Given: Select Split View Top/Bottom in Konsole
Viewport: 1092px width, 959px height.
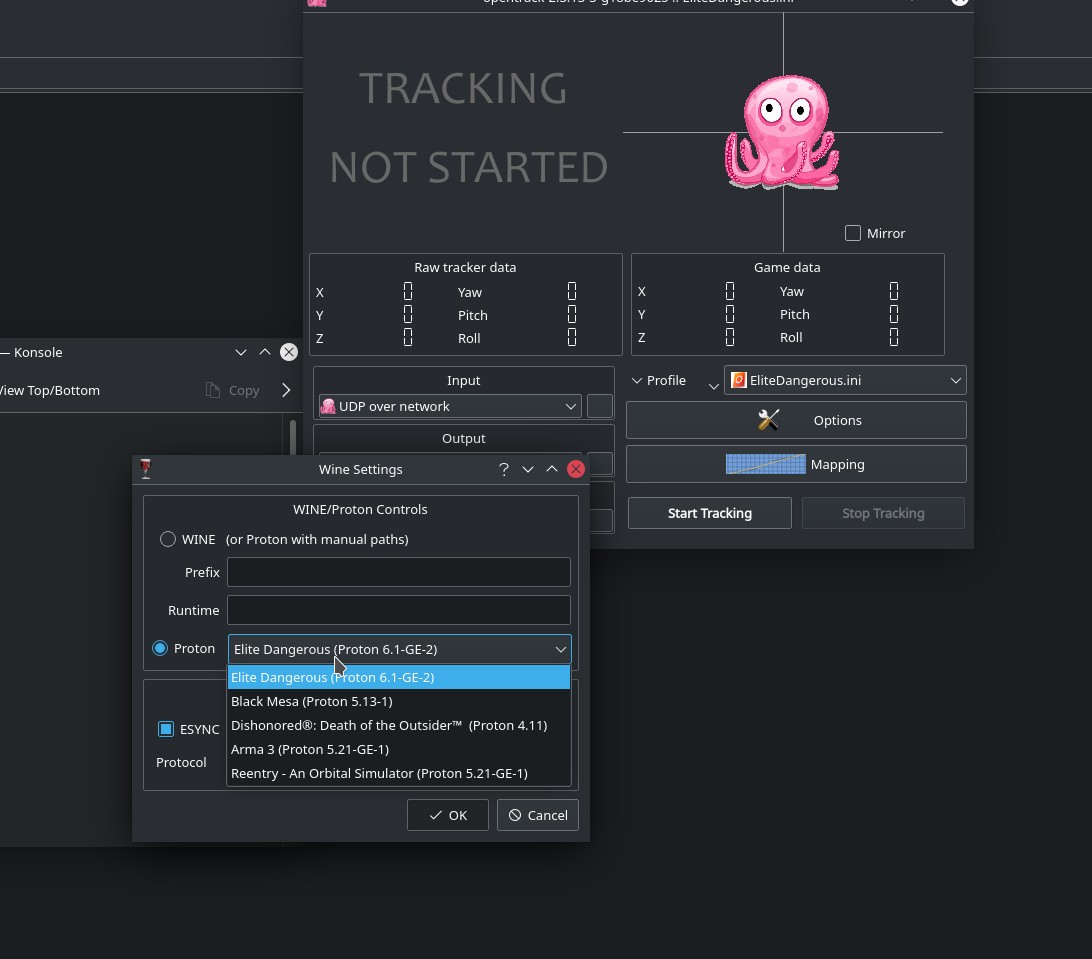Looking at the screenshot, I should (49, 391).
